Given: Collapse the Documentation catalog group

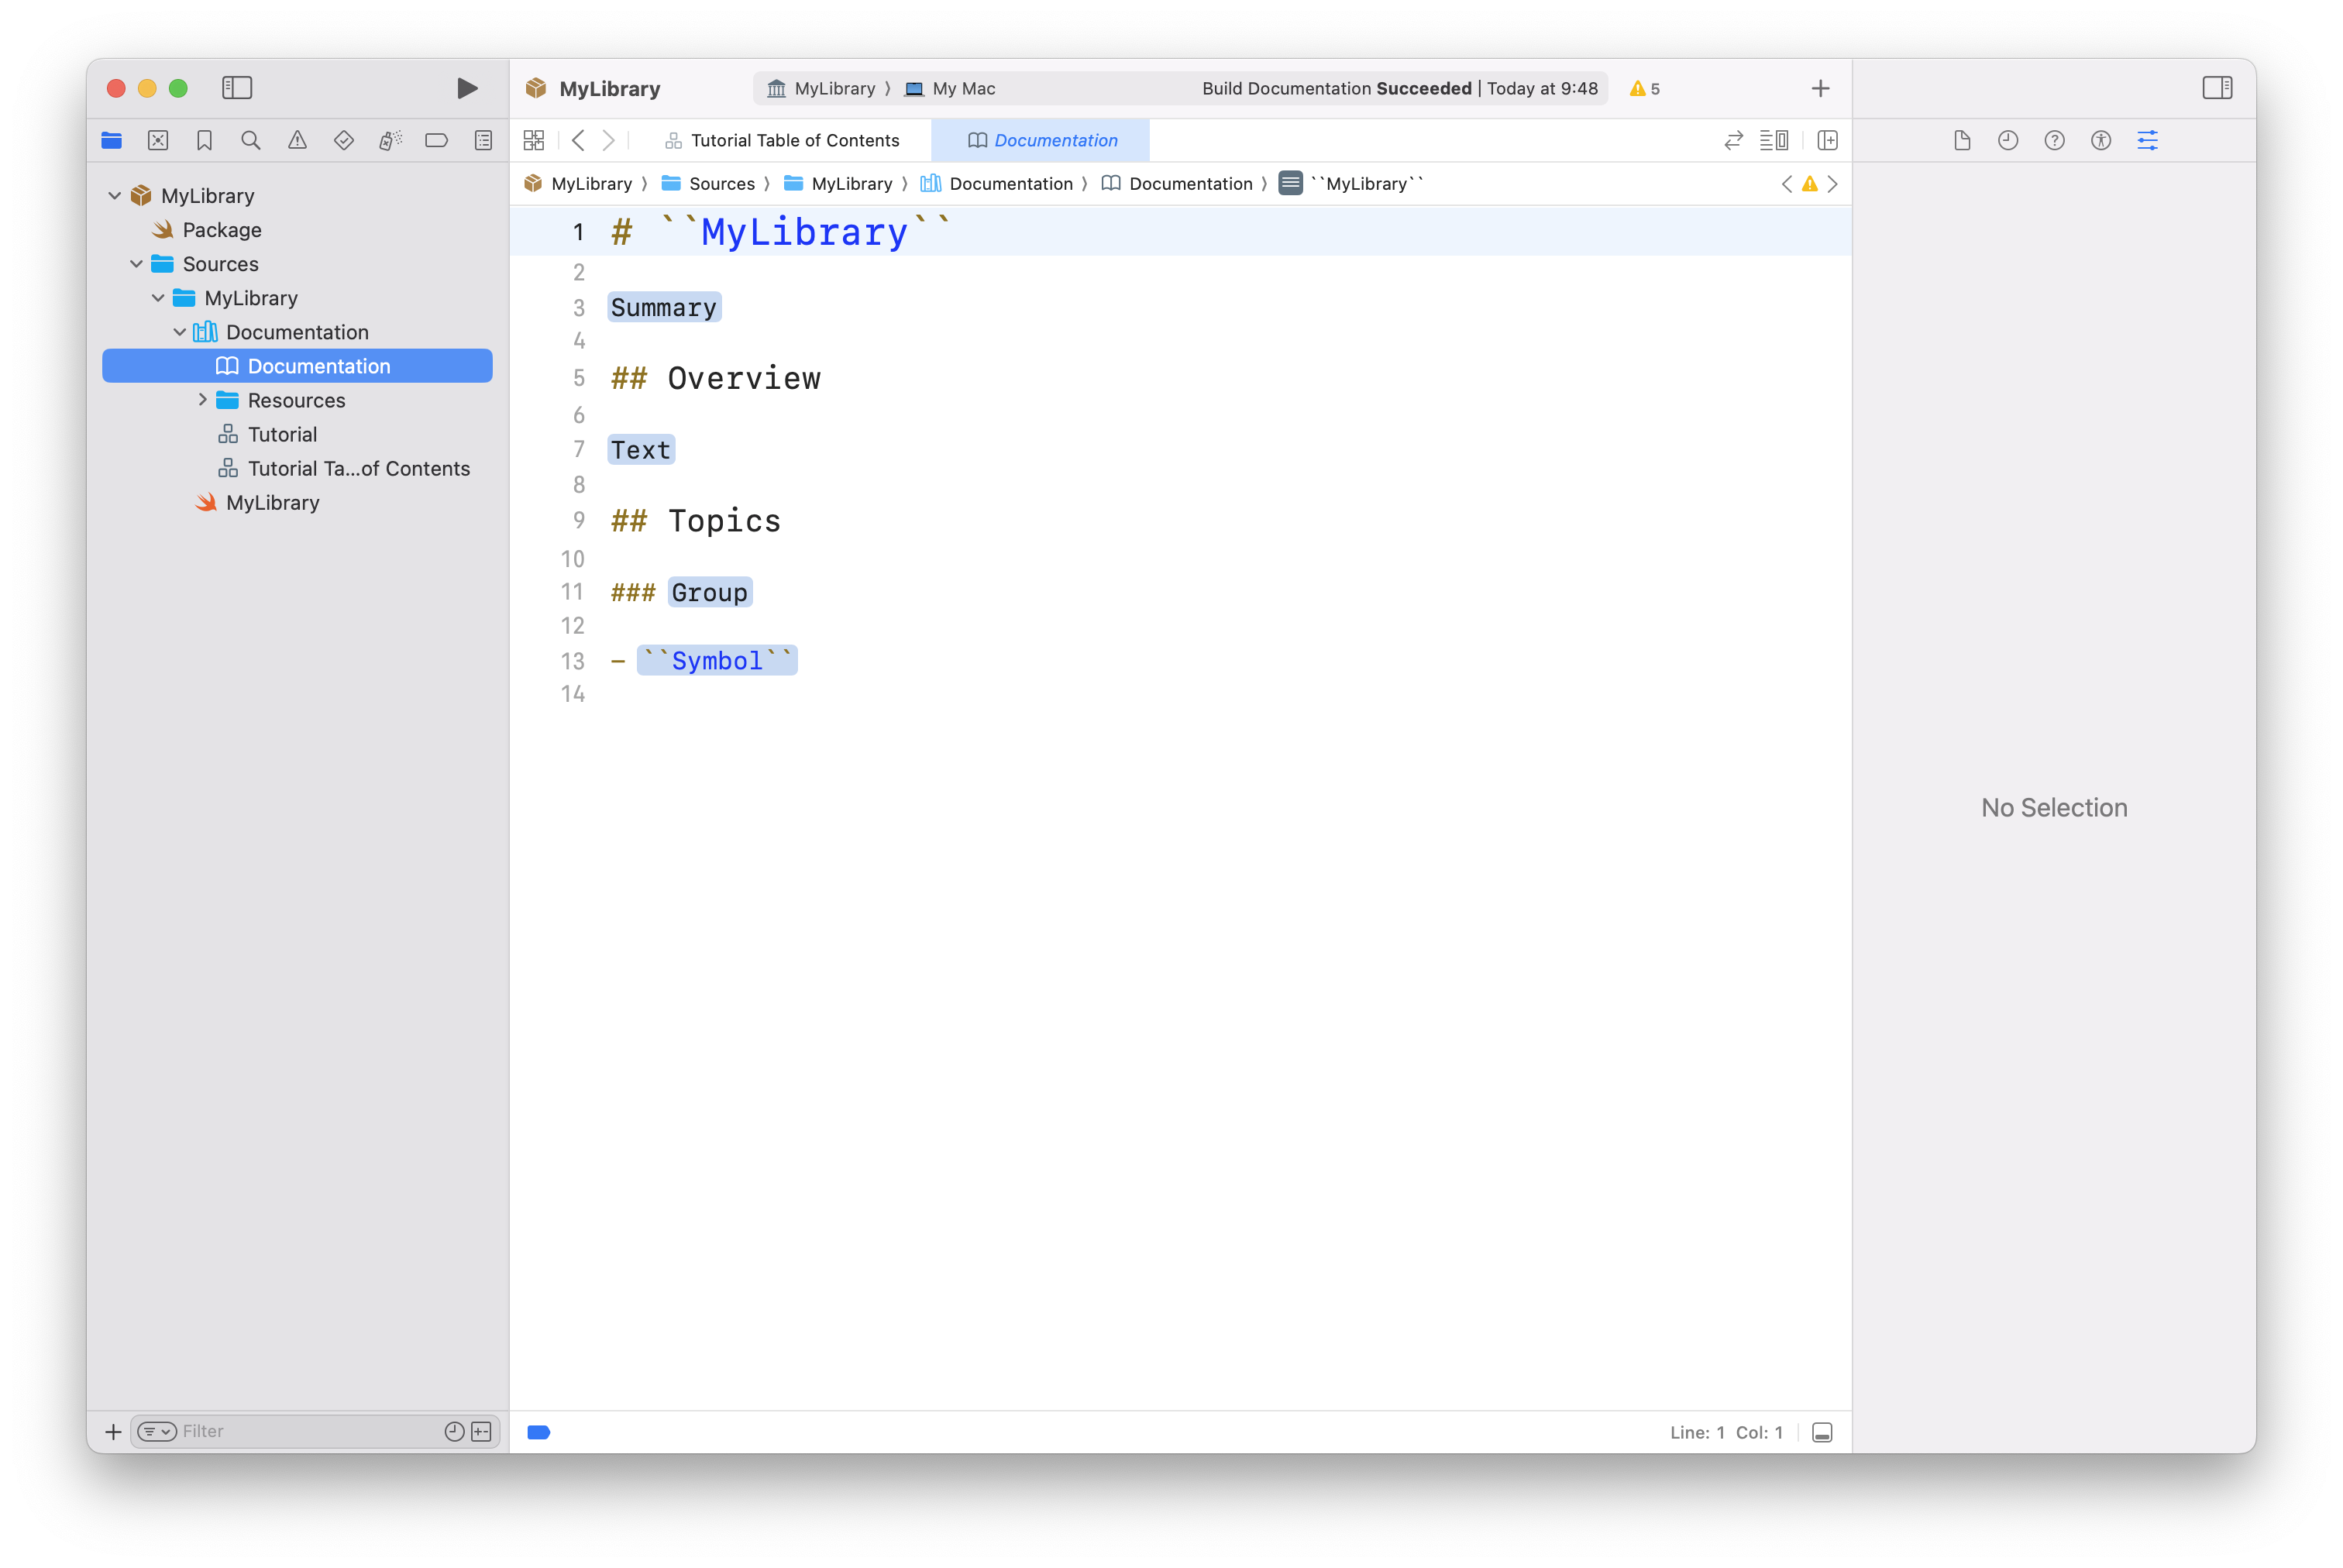Looking at the screenshot, I should [180, 332].
